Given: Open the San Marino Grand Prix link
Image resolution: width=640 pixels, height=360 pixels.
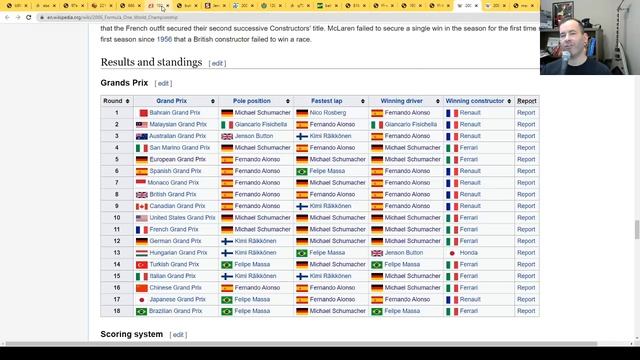Looking at the screenshot, I should tap(180, 148).
